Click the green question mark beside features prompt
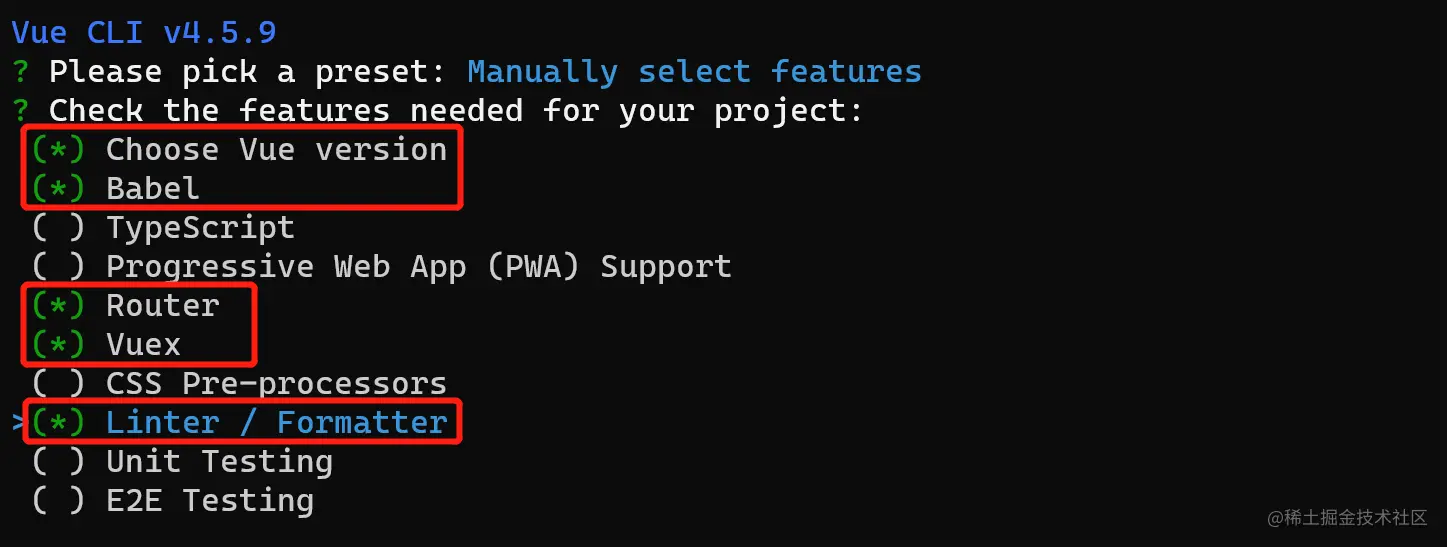This screenshot has width=1447, height=547. coord(20,111)
